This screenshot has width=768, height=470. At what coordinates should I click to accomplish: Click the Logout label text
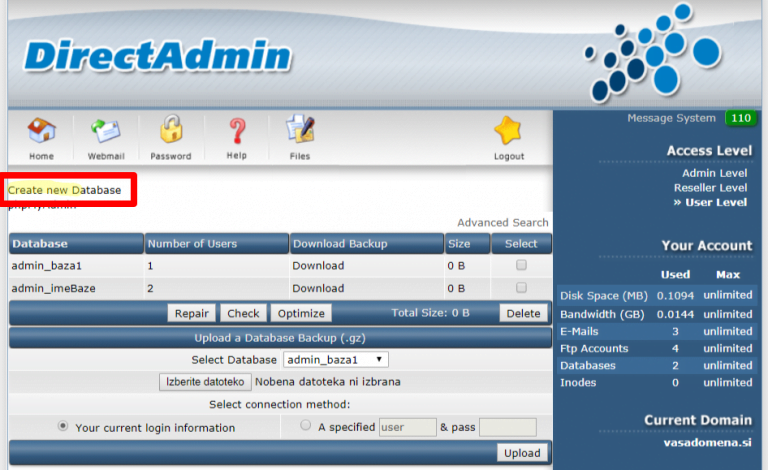[x=509, y=156]
